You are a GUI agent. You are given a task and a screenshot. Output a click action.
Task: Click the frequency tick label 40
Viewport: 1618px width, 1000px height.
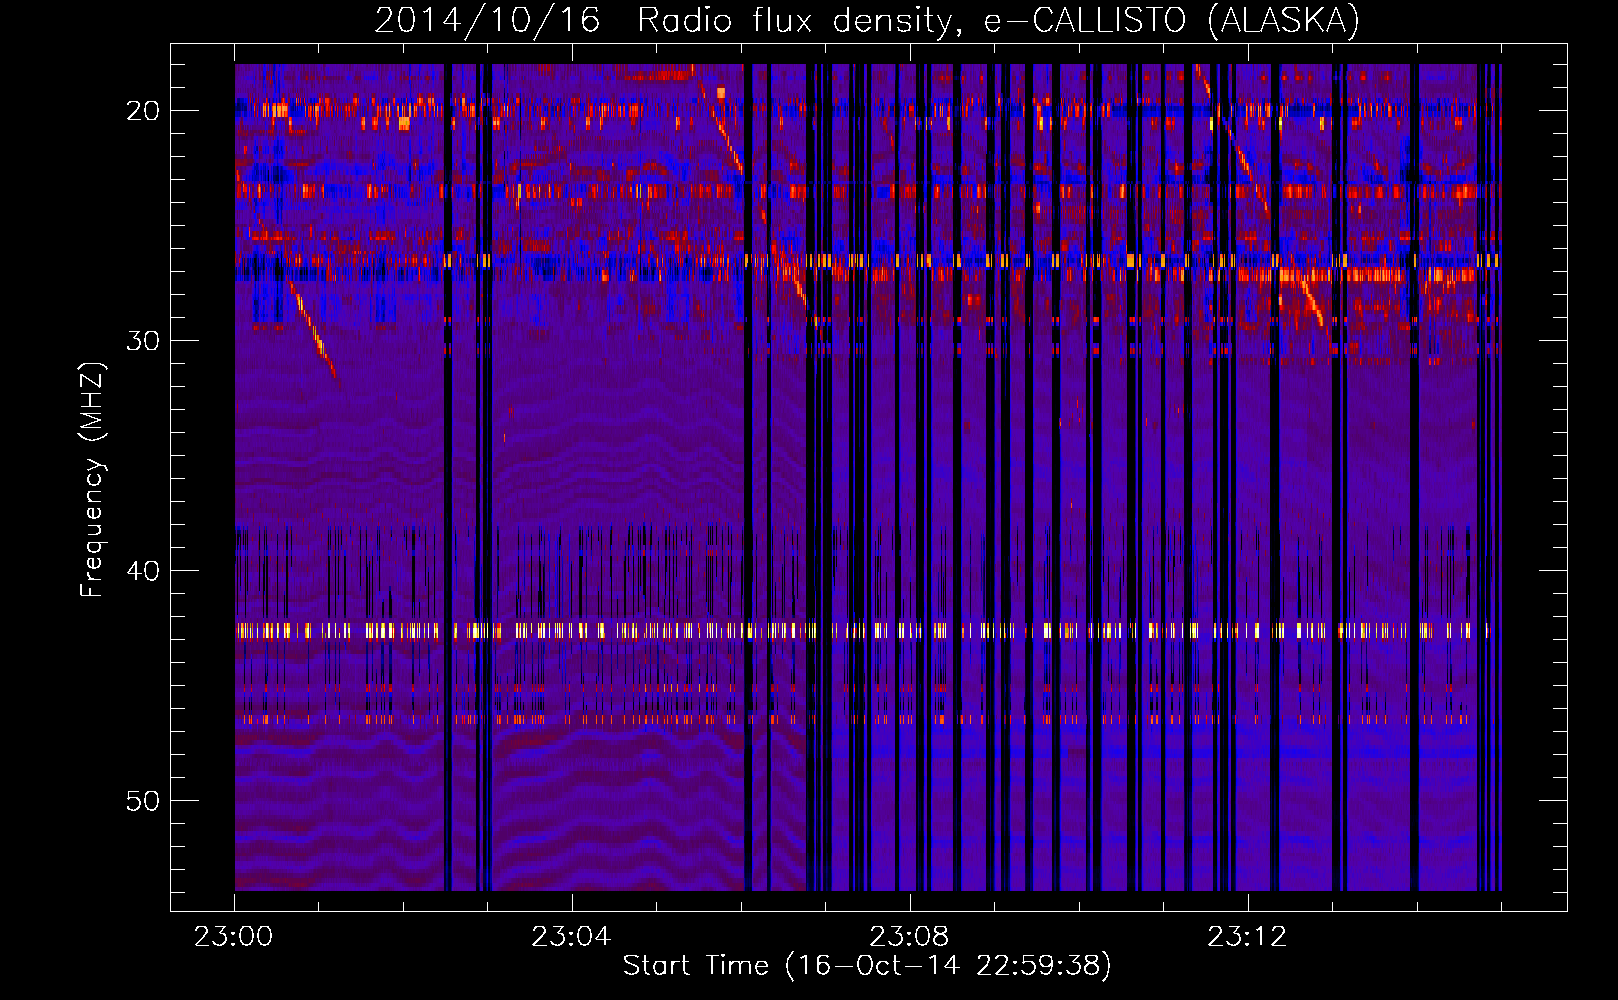coord(143,570)
